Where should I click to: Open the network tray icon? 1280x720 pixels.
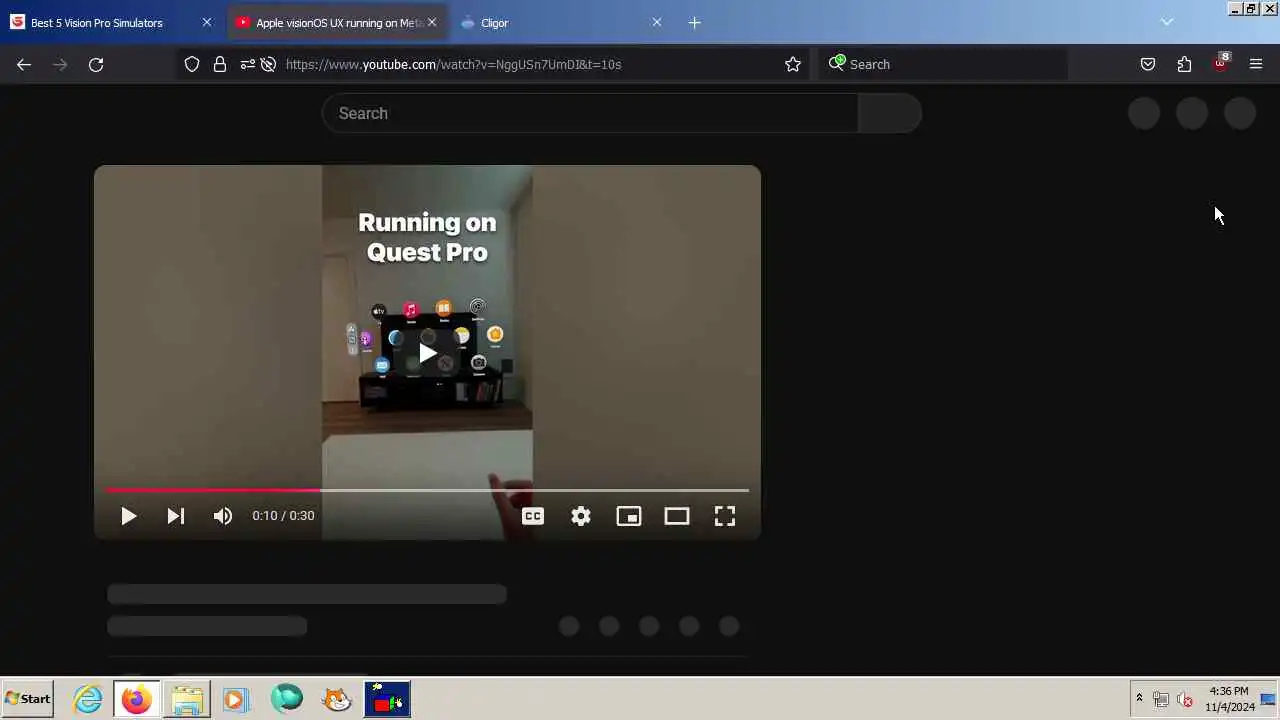[x=1161, y=699]
